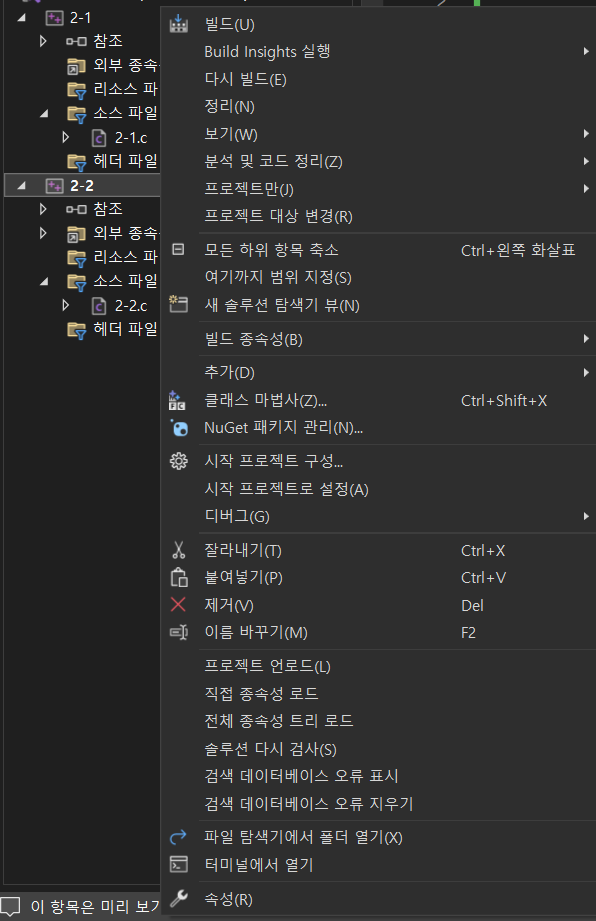Open the 추가(D) submenu
596x921 pixels.
378,372
